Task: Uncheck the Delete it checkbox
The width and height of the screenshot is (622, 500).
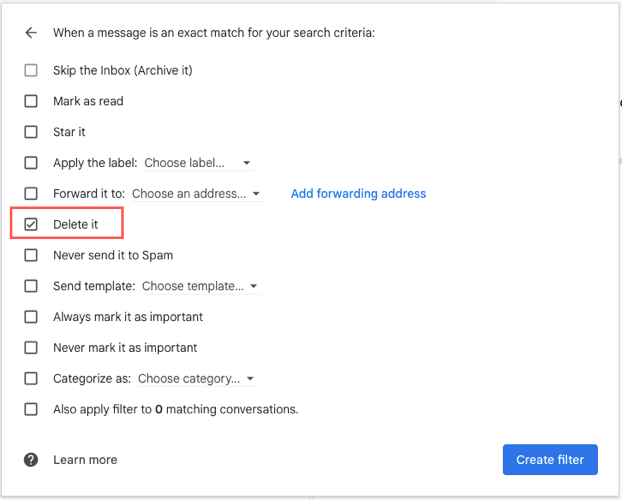Action: 31,225
